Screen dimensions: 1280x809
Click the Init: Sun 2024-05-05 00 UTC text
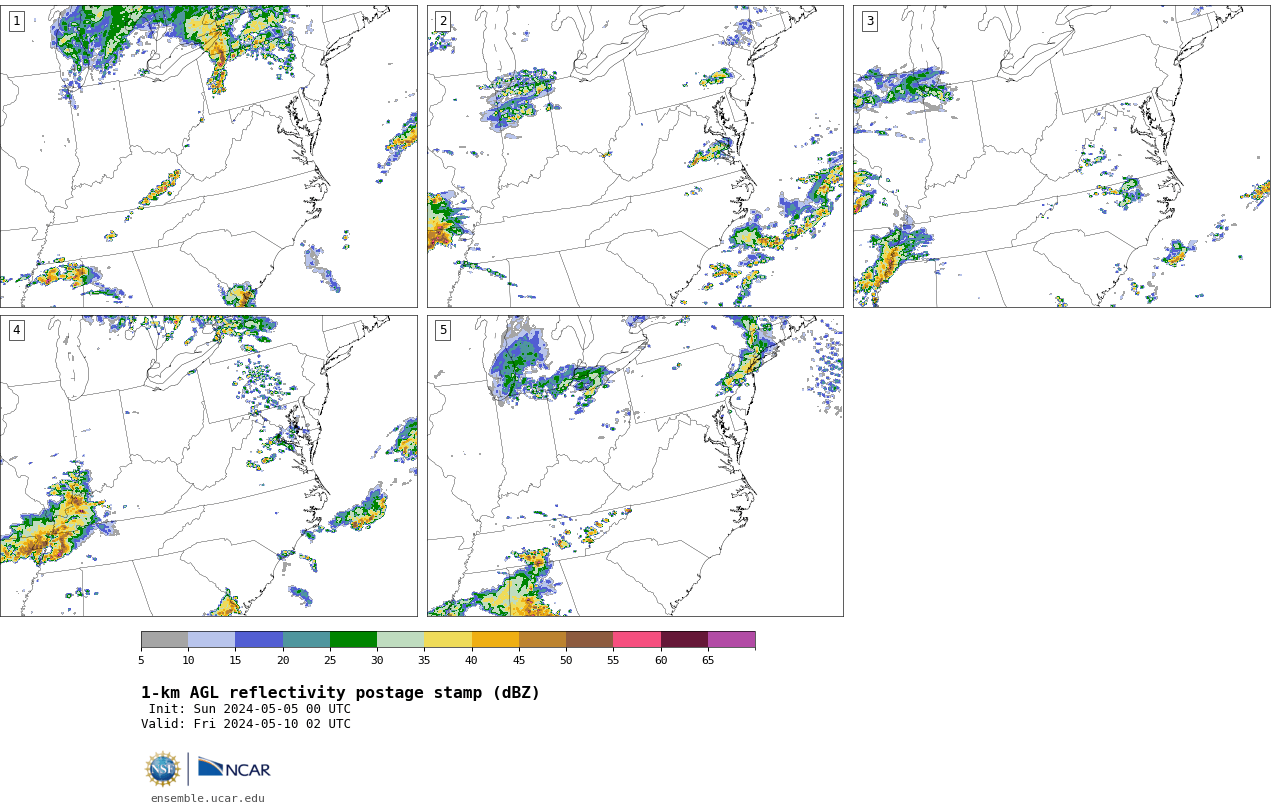[250, 709]
